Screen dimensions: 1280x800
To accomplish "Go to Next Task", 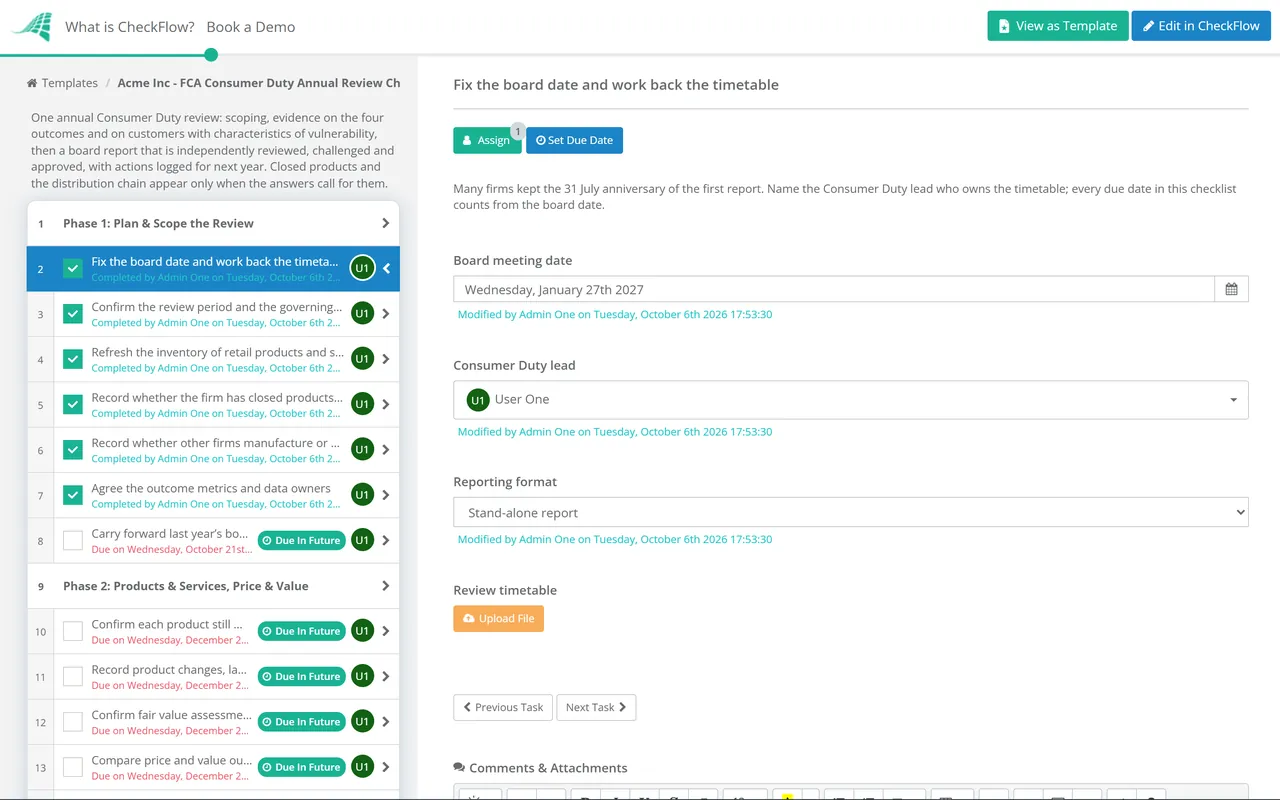I will click(x=596, y=707).
